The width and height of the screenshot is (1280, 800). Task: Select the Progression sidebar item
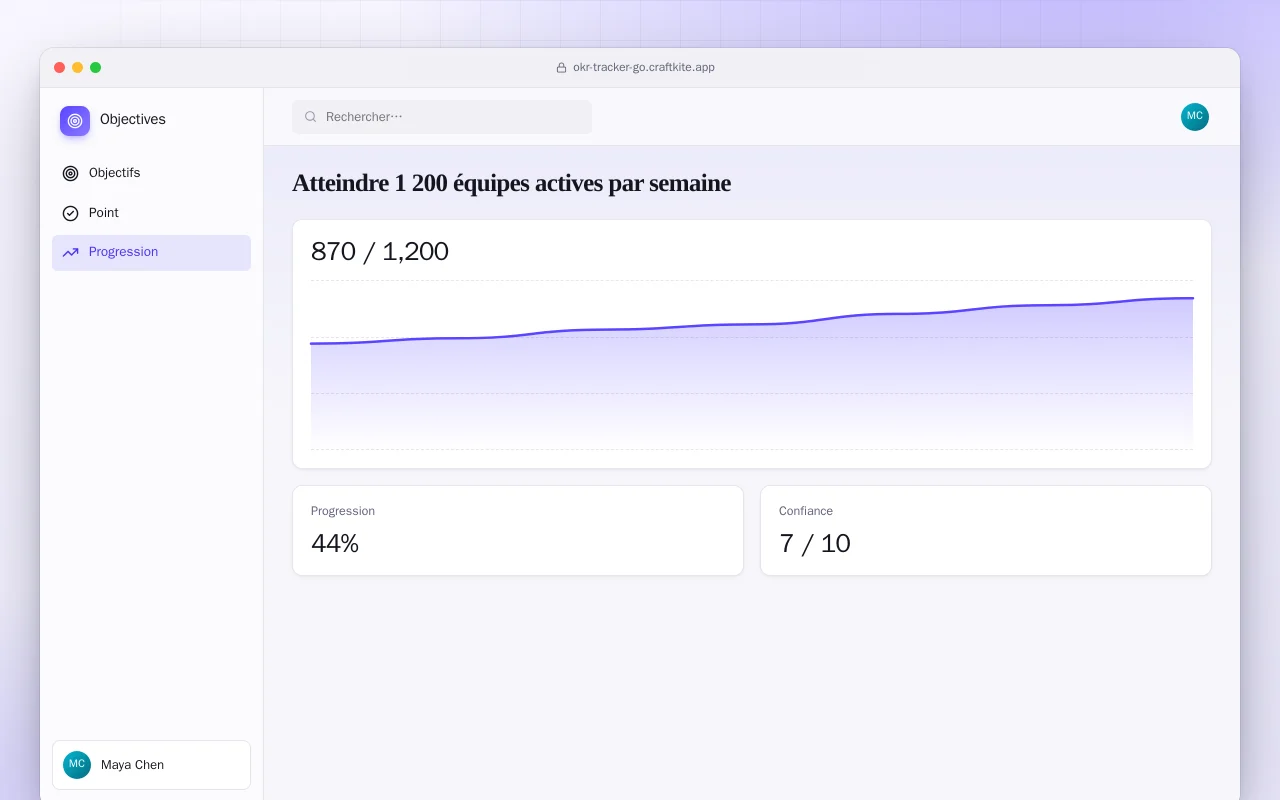(x=151, y=253)
